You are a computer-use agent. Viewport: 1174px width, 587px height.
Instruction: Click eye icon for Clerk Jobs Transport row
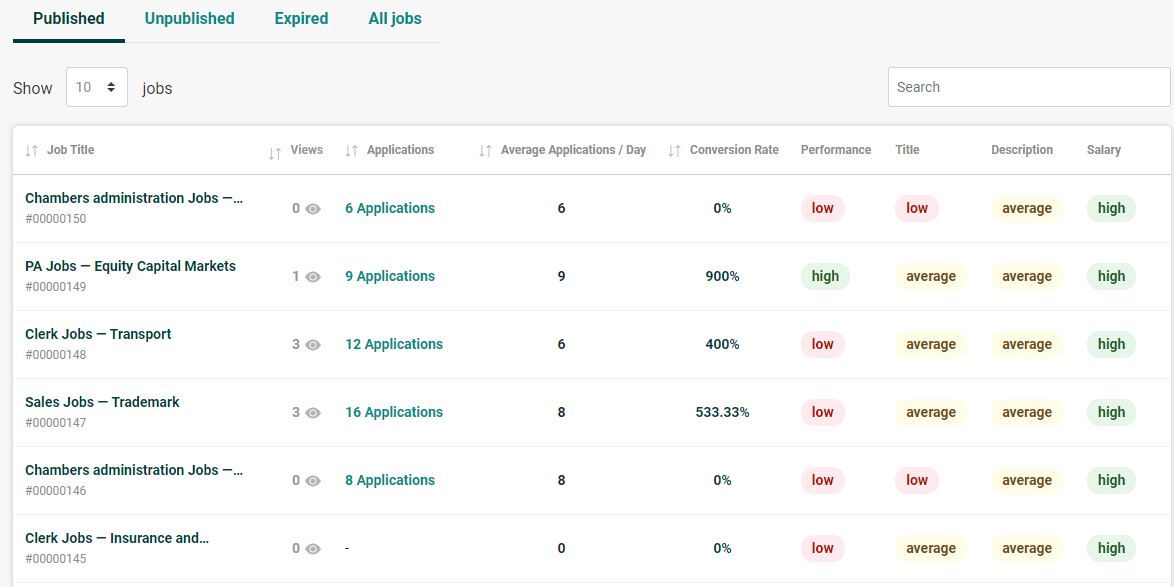point(313,345)
